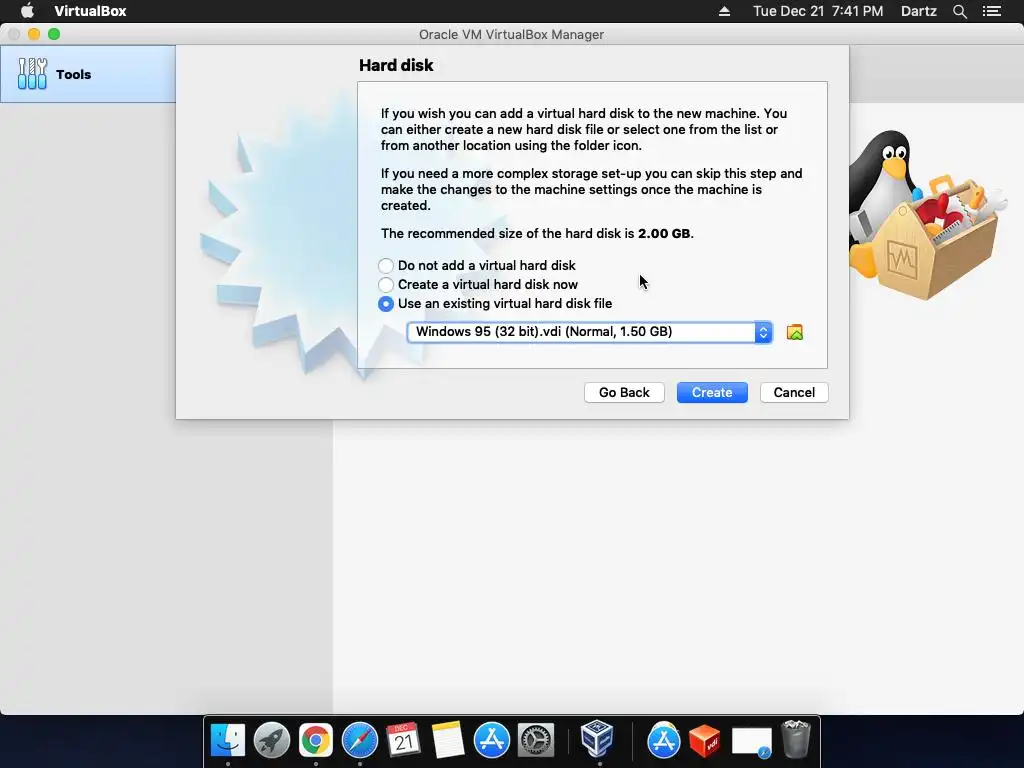Click the Go Back button
Viewport: 1024px width, 768px height.
coord(624,392)
